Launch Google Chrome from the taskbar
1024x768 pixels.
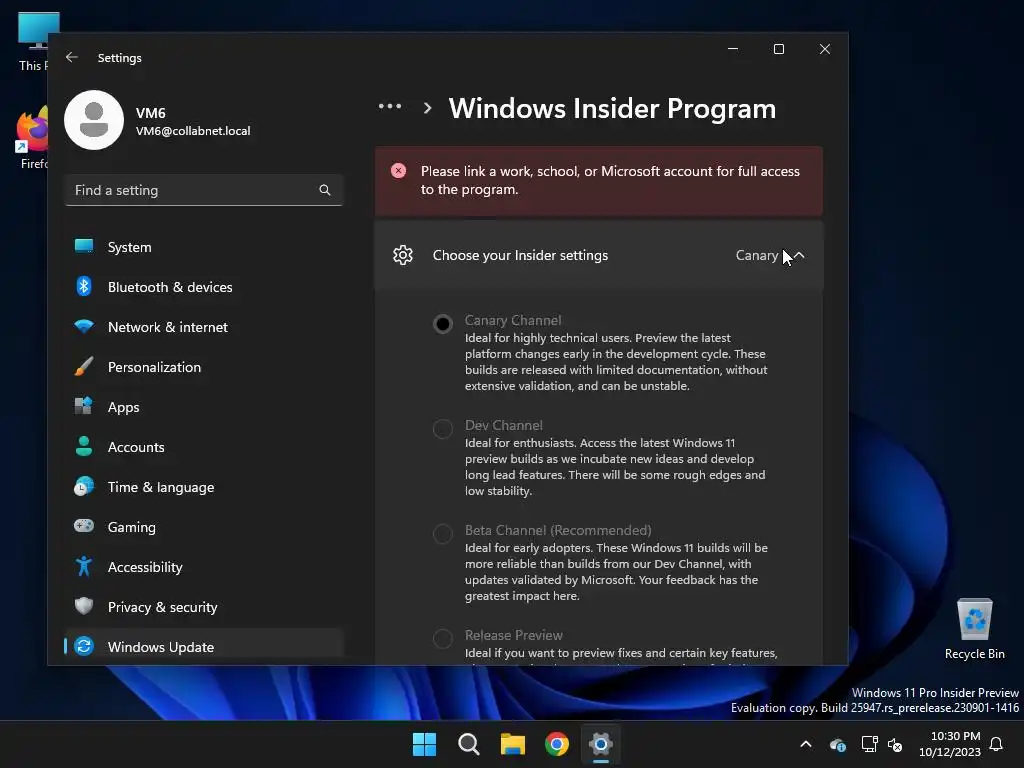tap(556, 744)
